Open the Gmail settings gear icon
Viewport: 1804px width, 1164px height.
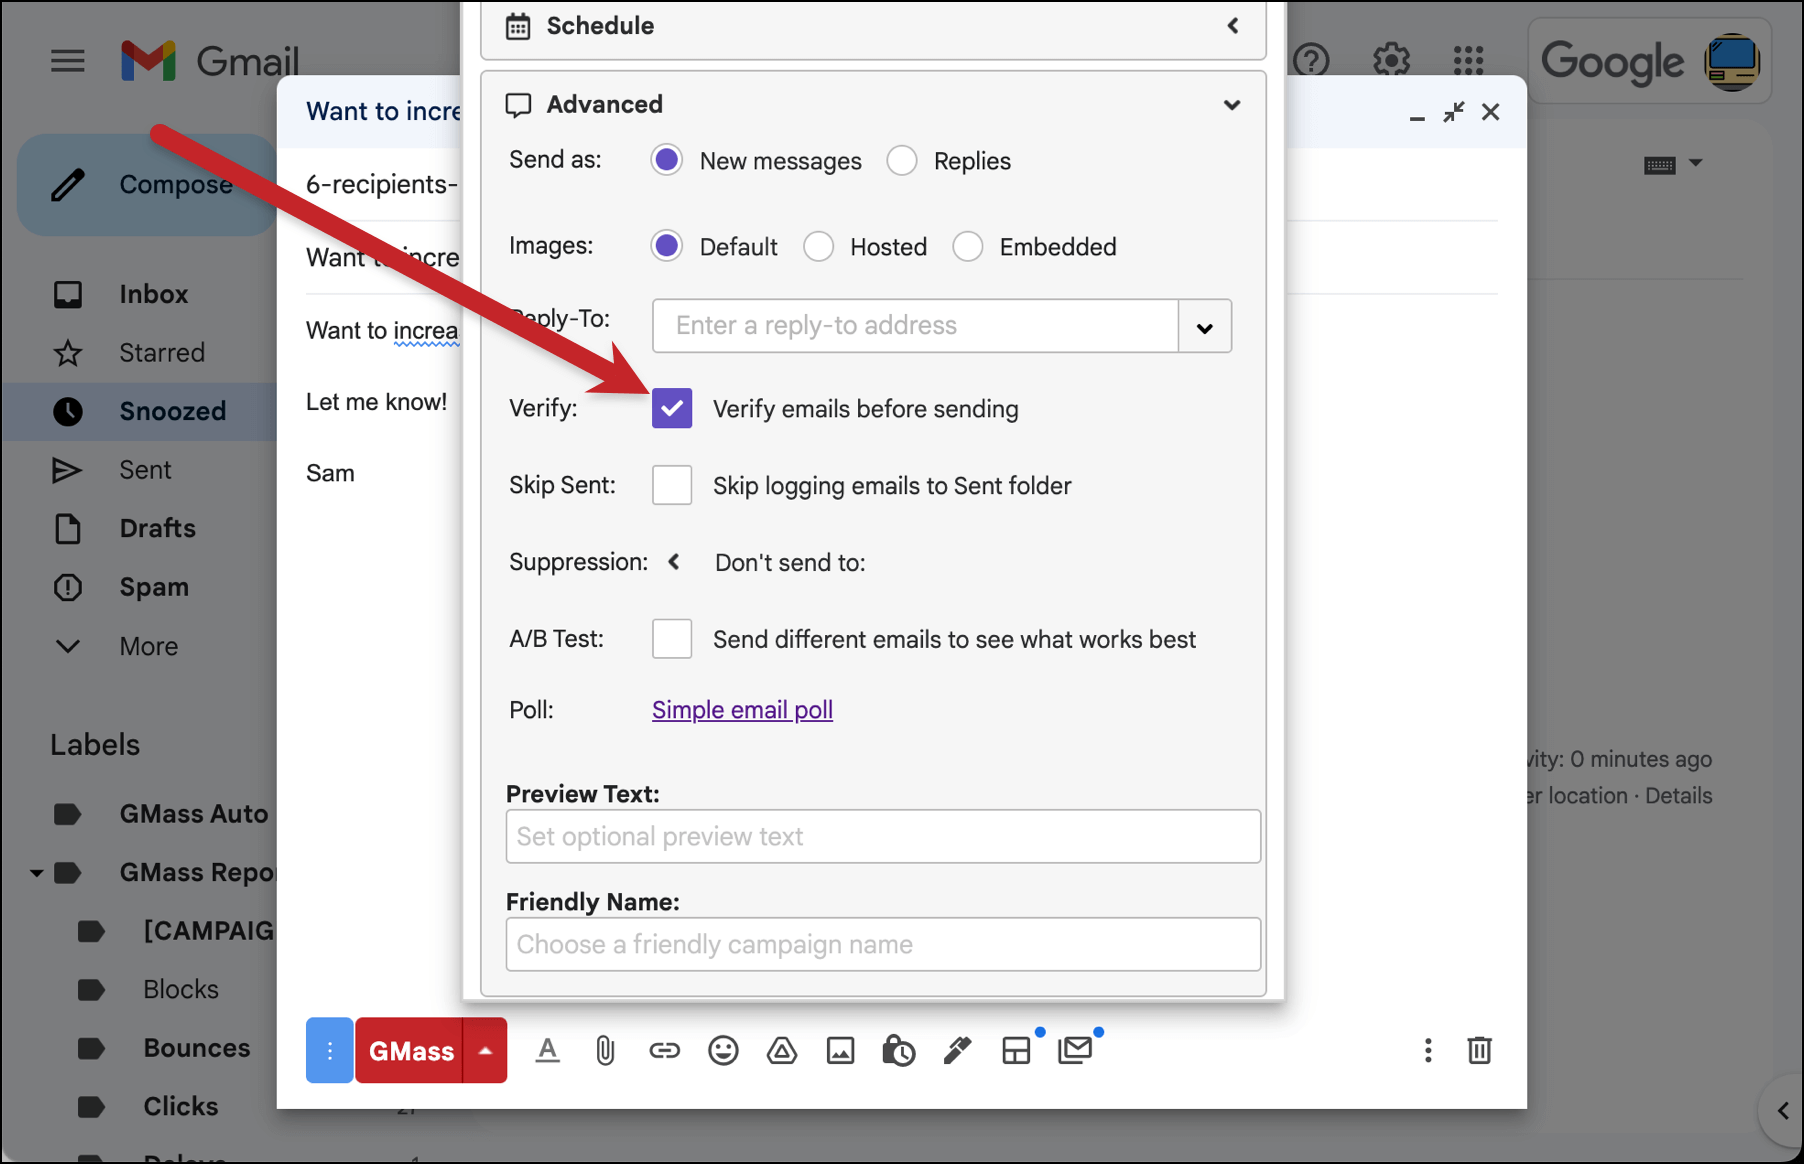tap(1390, 61)
